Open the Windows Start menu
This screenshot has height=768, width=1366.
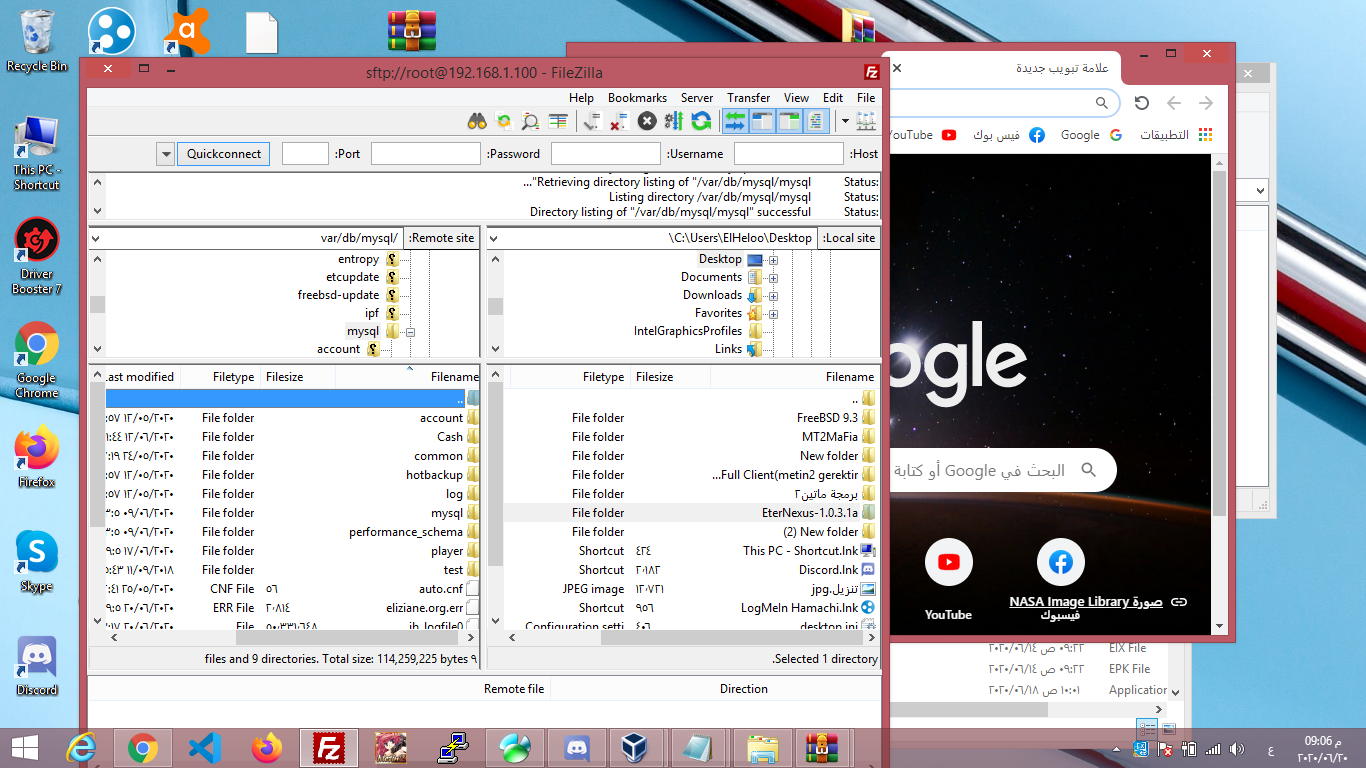[x=24, y=748]
